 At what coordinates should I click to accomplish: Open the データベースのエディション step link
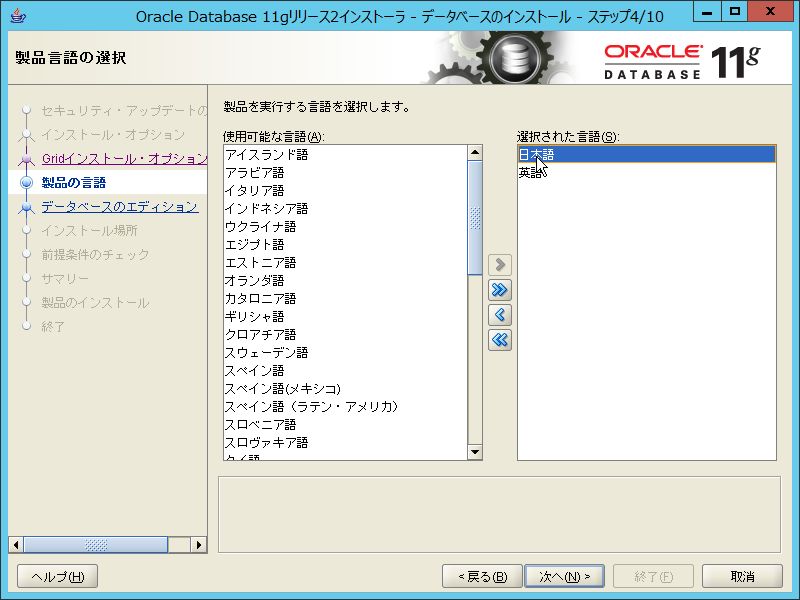point(120,207)
